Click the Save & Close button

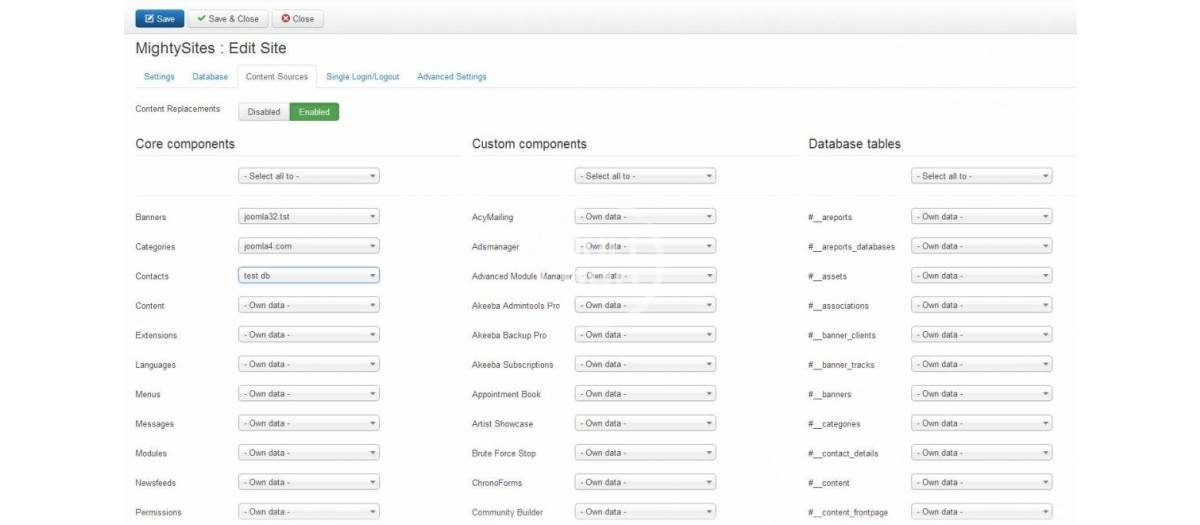(227, 18)
